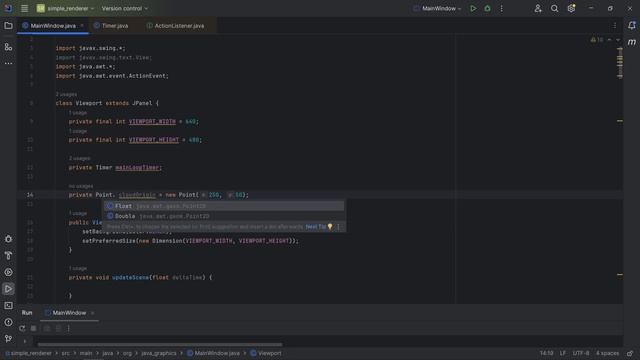Open the Git version control tool window
This screenshot has width=640, height=360.
8,338
